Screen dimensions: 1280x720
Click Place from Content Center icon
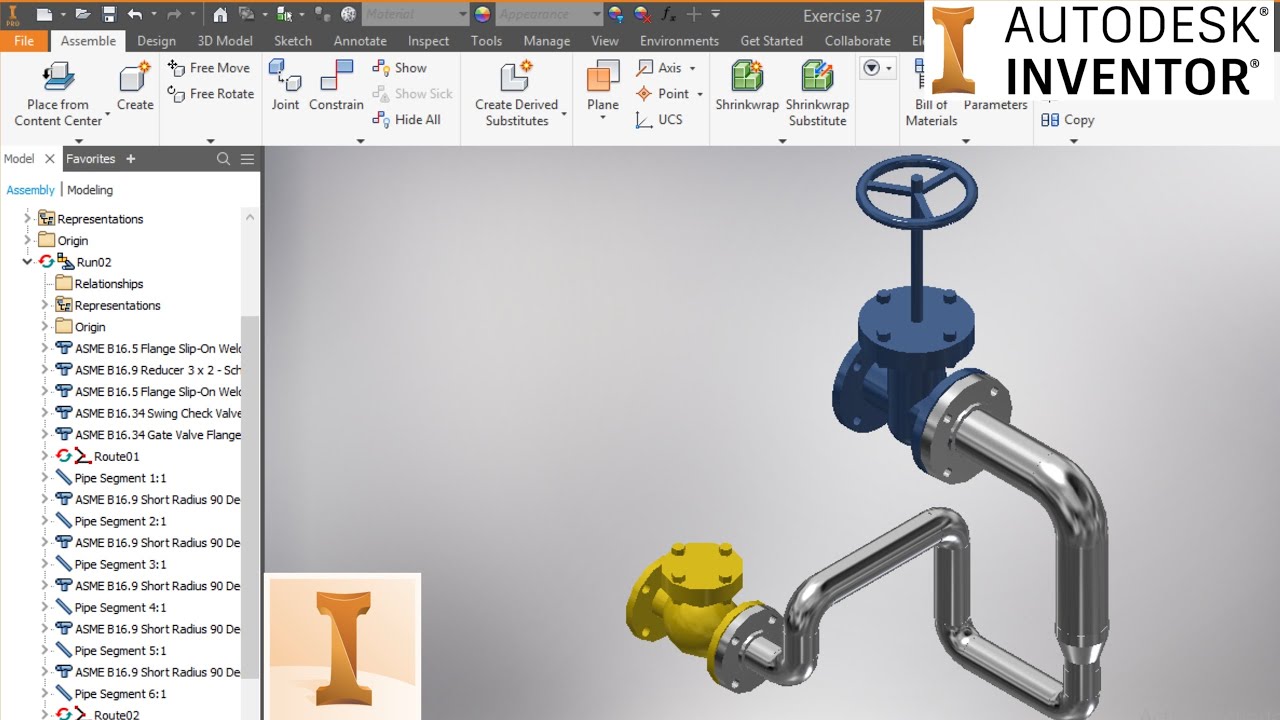point(58,77)
